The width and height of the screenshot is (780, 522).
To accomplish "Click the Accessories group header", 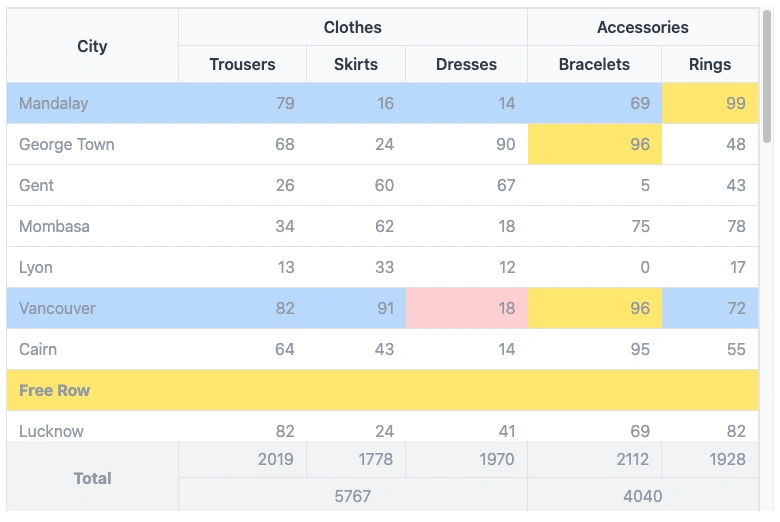I will (x=642, y=27).
